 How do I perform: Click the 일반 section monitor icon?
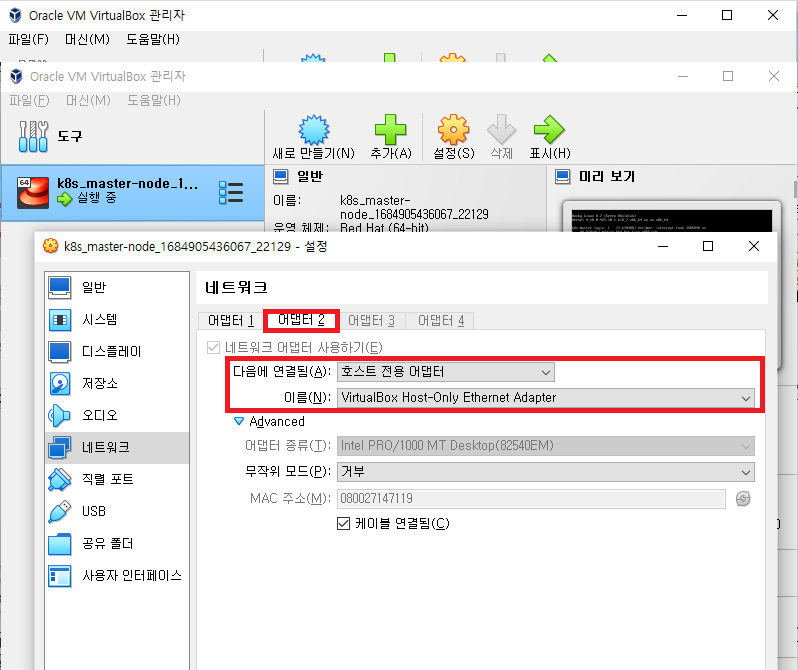tap(280, 177)
